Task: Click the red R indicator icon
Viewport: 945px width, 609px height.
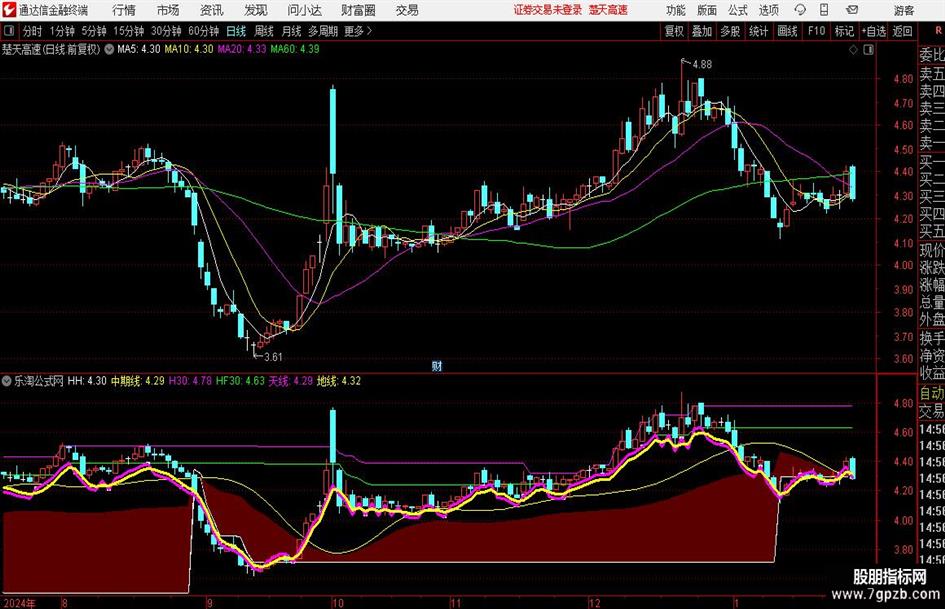Action: 938,31
